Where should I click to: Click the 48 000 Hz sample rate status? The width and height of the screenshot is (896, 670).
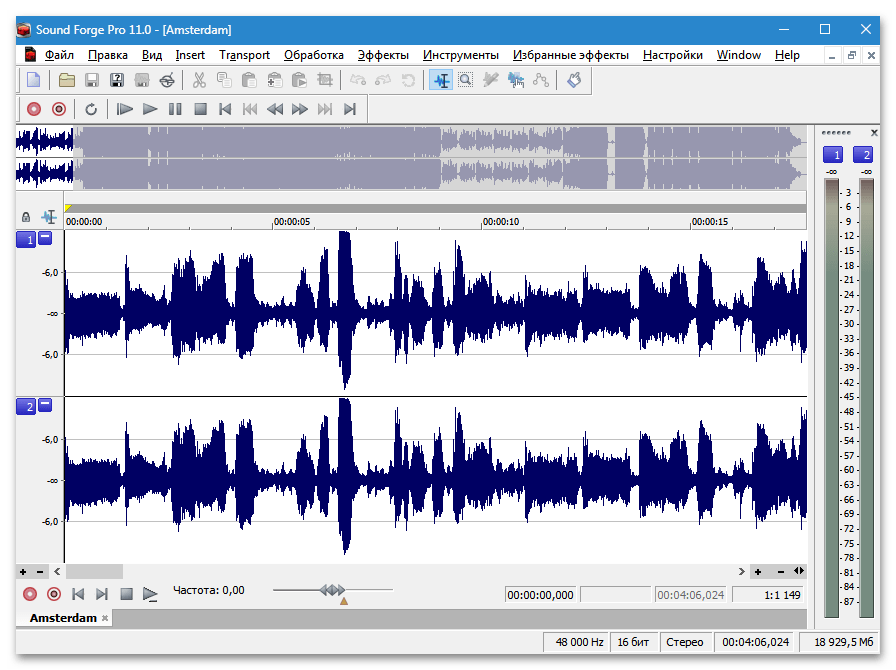575,642
